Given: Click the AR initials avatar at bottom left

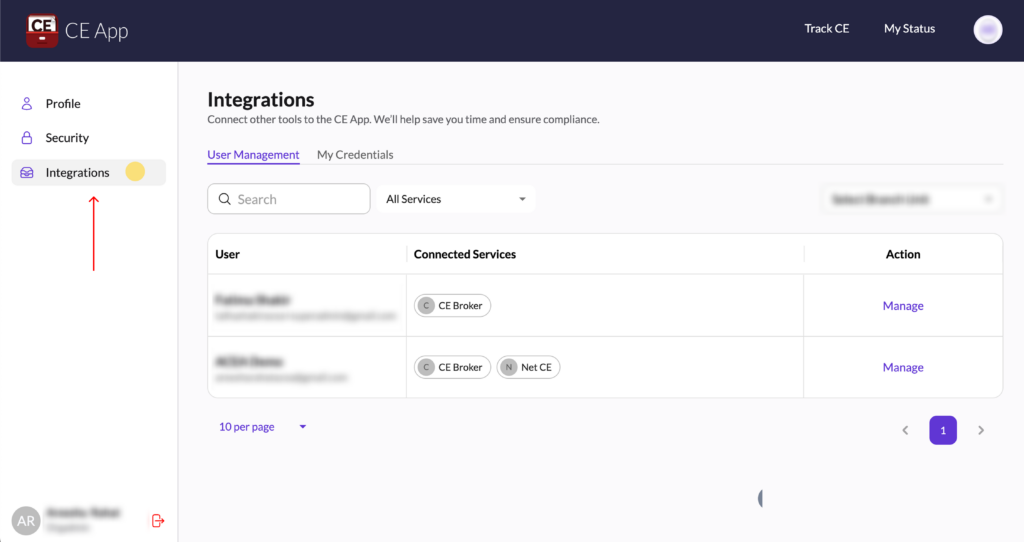Looking at the screenshot, I should pos(26,520).
